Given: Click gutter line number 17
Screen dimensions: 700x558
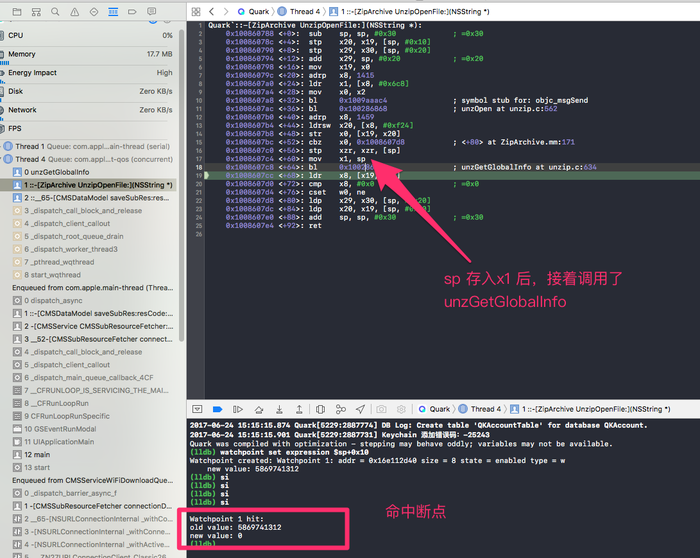Looking at the screenshot, I should click(x=199, y=159).
